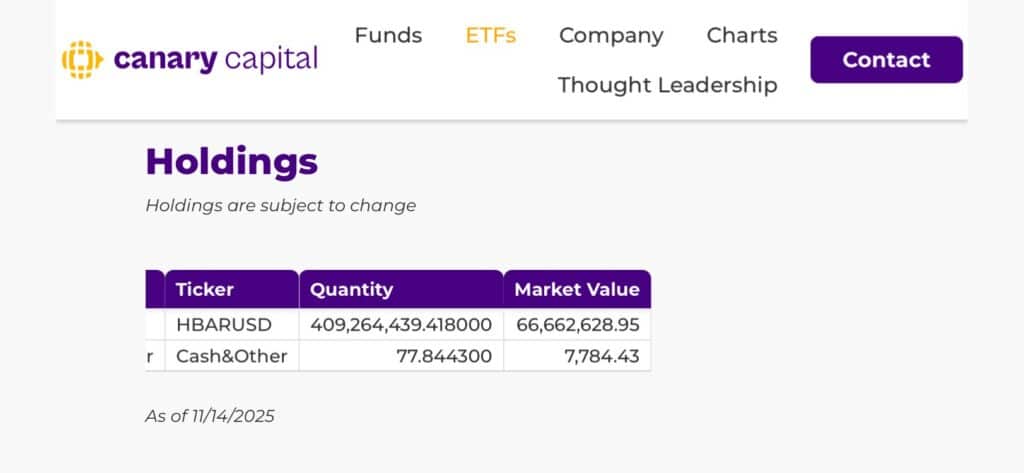
Task: Click the Holdings section heading
Action: (231, 161)
